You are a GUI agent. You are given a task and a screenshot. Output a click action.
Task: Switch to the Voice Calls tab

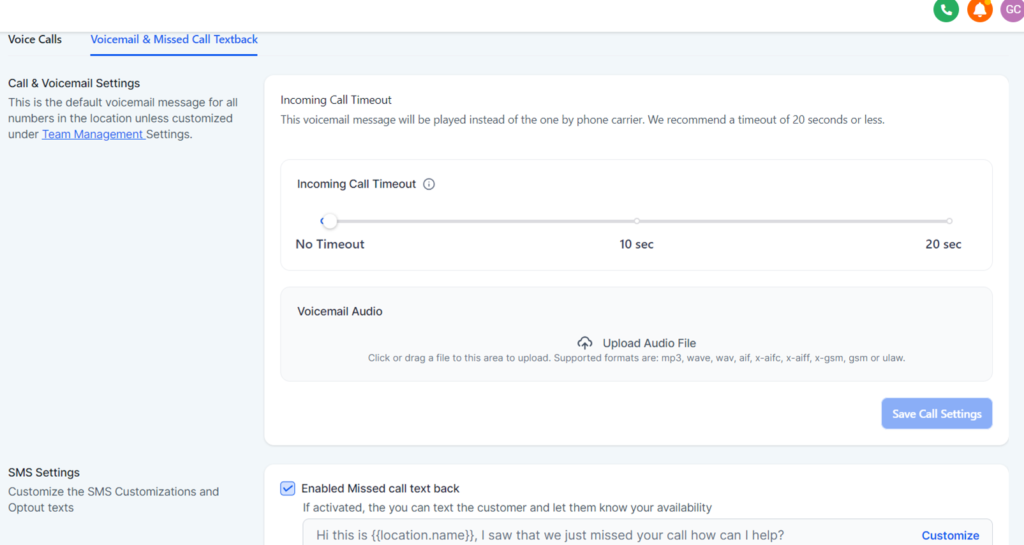35,40
